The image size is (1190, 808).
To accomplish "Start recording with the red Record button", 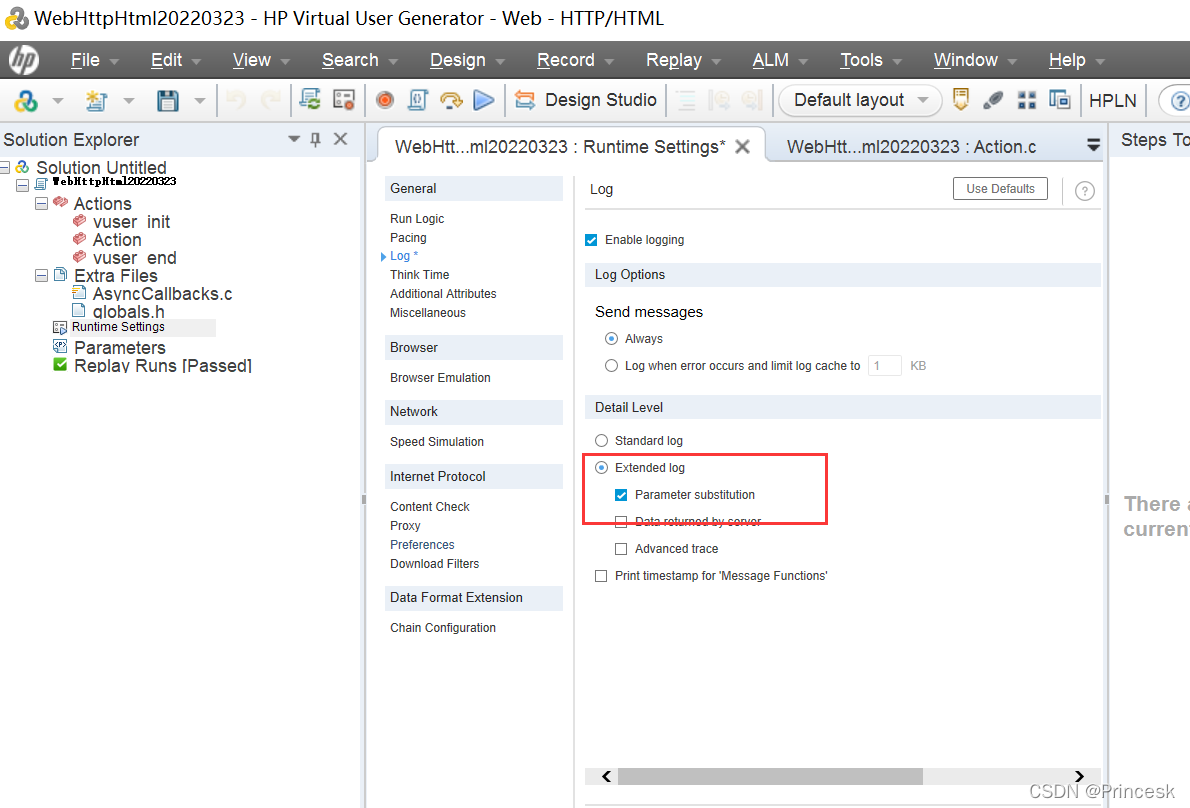I will (385, 99).
